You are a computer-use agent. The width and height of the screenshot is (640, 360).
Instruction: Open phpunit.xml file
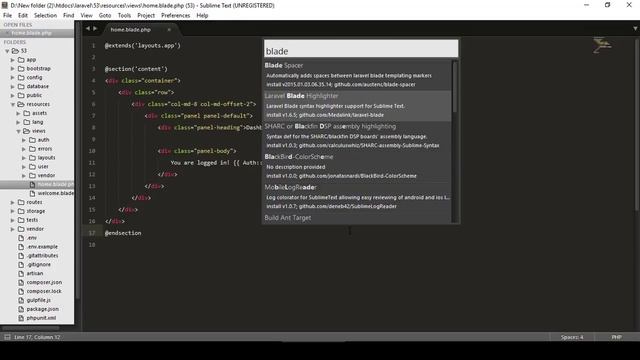(x=41, y=318)
